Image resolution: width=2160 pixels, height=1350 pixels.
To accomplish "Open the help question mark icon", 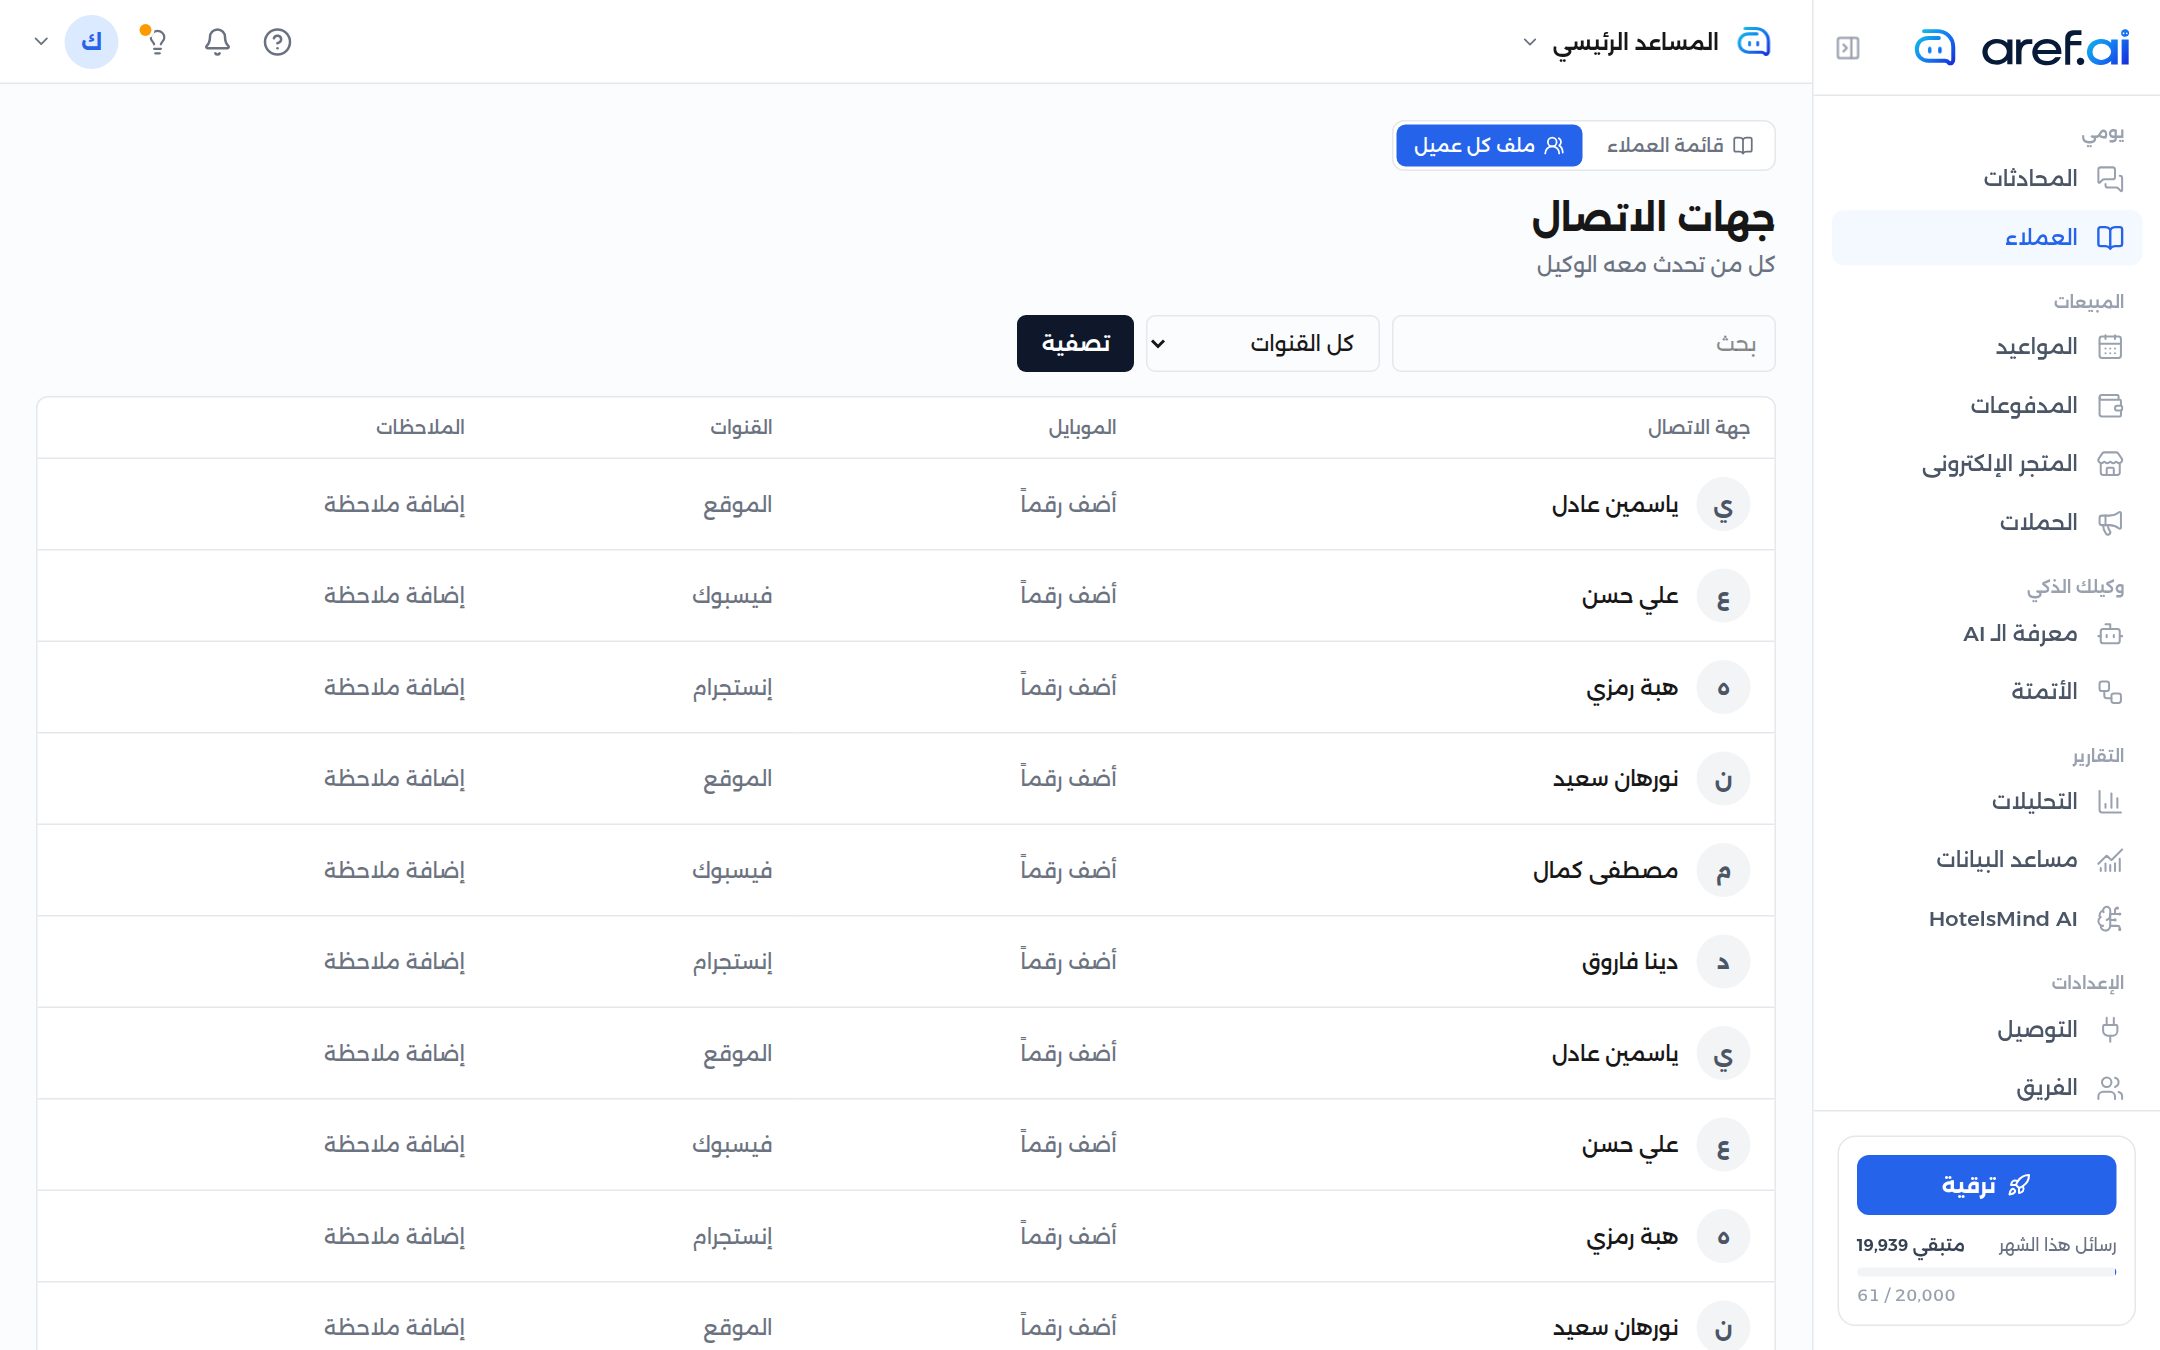I will point(277,42).
